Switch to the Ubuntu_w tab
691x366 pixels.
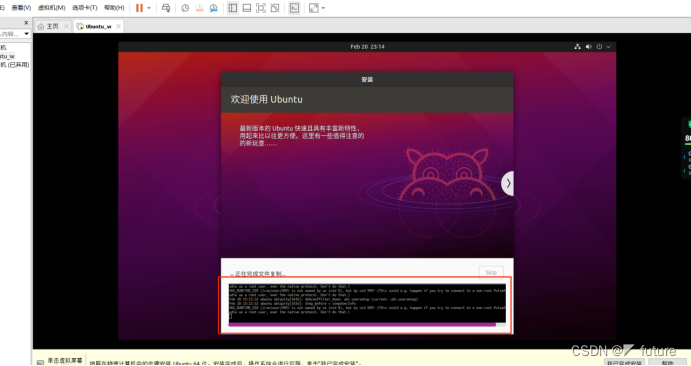click(98, 26)
